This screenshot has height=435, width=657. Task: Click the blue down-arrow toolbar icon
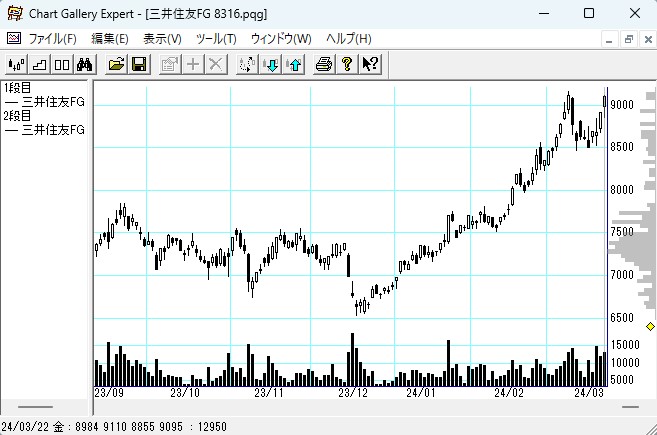(x=271, y=65)
